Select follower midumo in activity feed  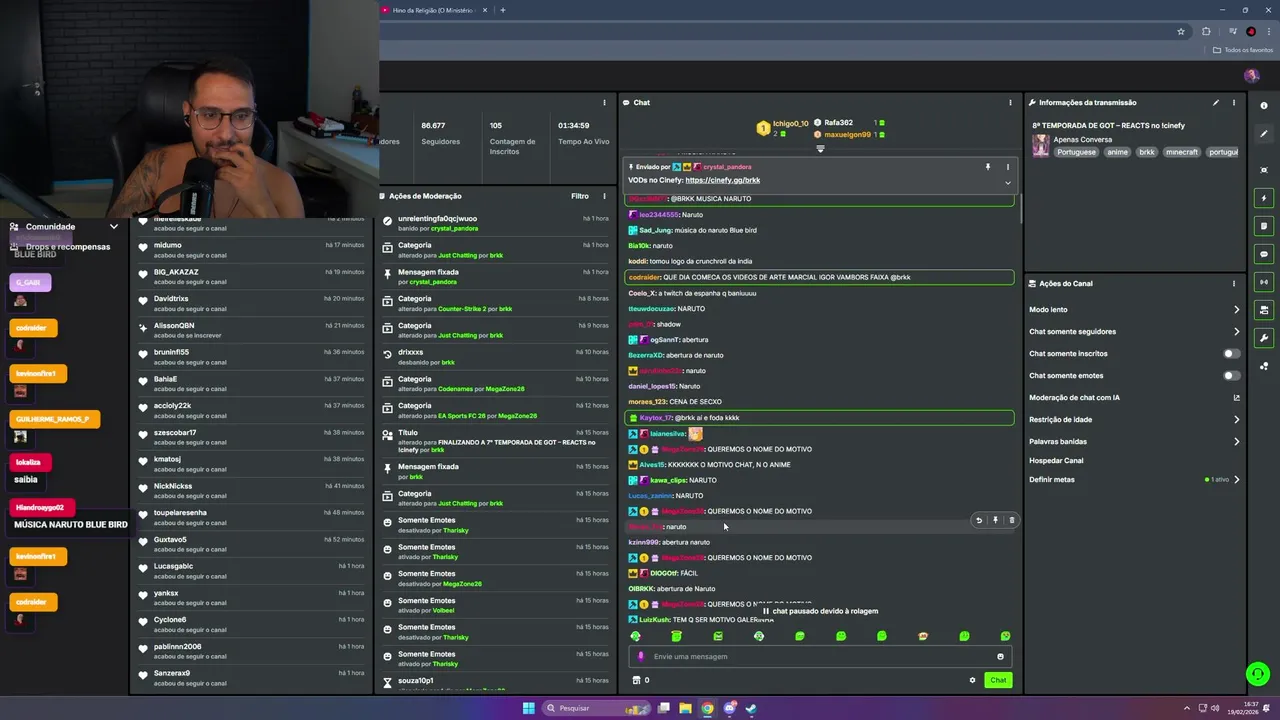tap(168, 245)
